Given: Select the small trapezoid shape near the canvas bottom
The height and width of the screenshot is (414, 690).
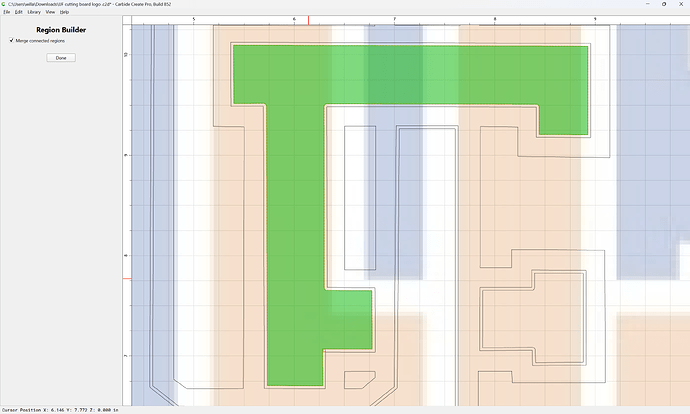Looking at the screenshot, I should [357, 380].
